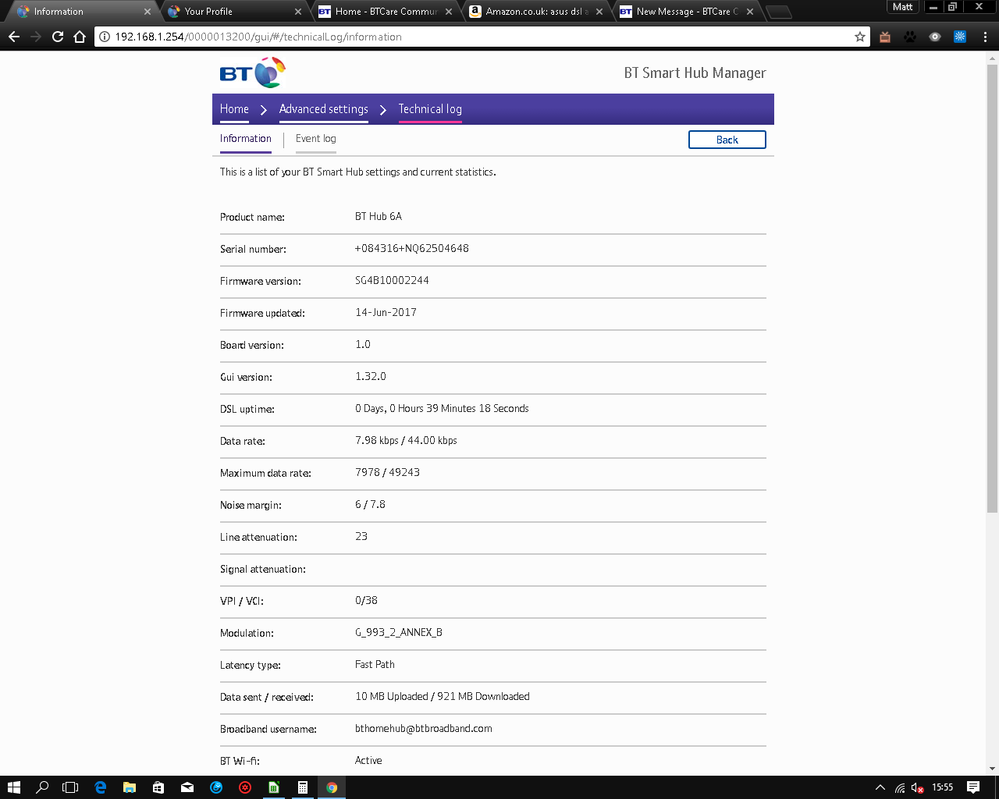The image size is (999, 799).
Task: Click bthomehub@btbroadband.com username
Action: 424,728
